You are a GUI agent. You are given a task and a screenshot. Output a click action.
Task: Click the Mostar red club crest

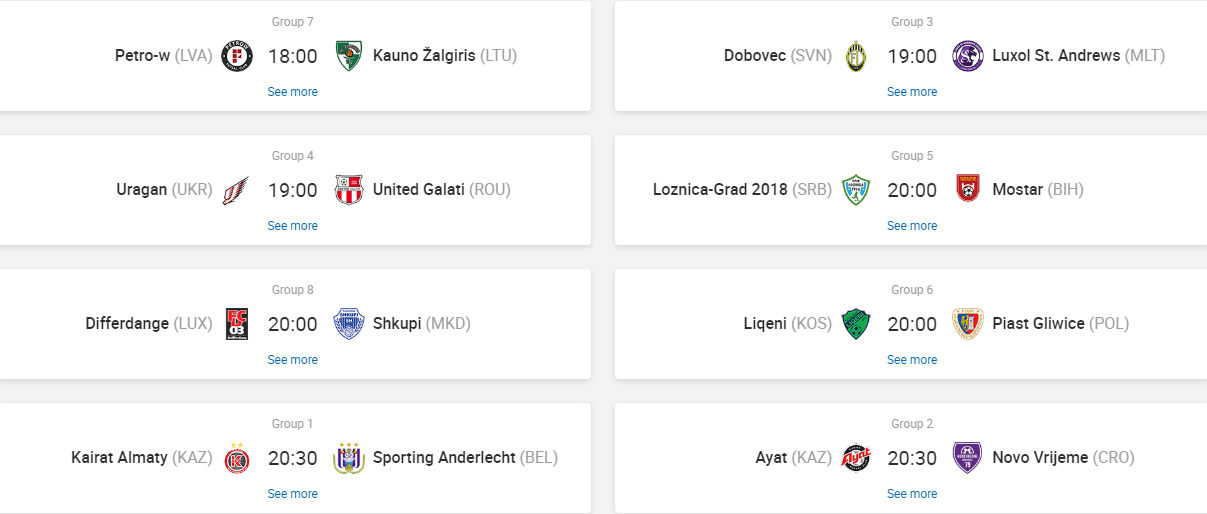[968, 190]
